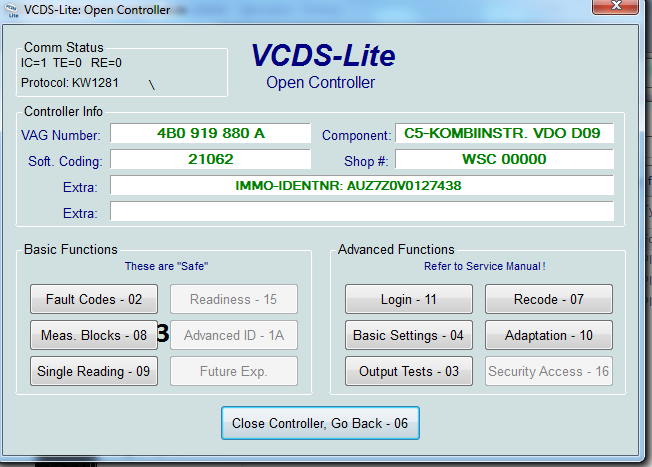Click the 'Comm Status' group label
The height and width of the screenshot is (467, 652).
(64, 47)
